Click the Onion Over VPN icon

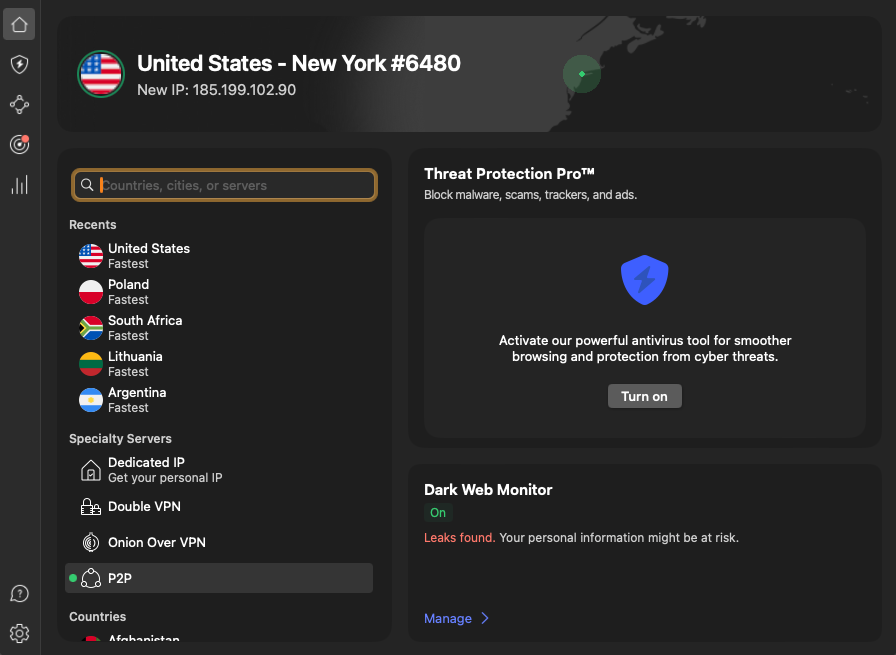click(91, 542)
